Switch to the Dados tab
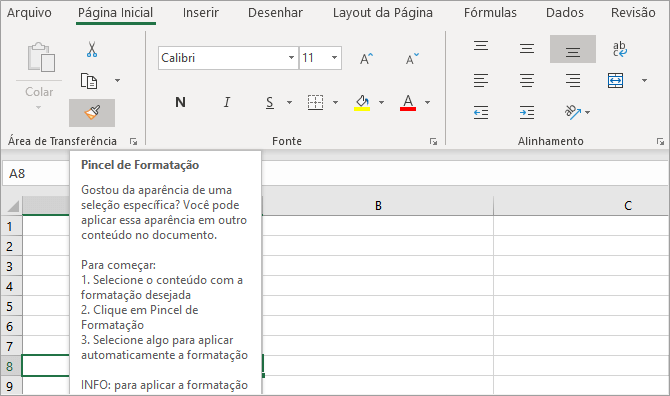Viewport: 670px width, 396px height. click(564, 13)
